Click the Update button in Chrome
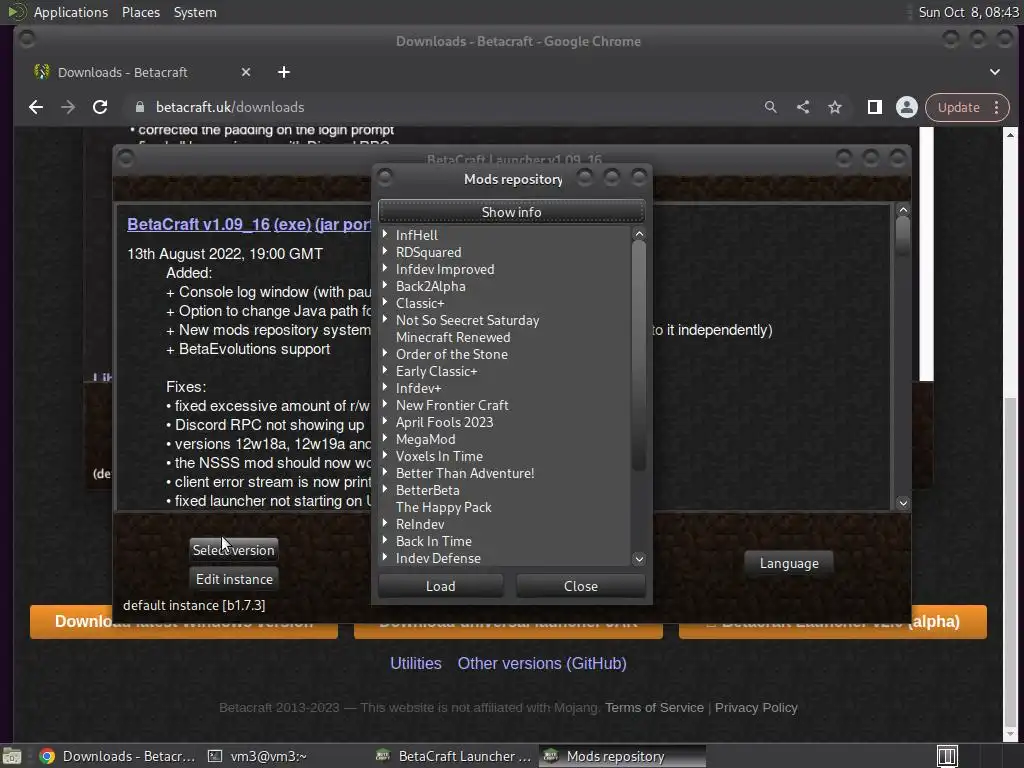The image size is (1024, 768). (x=959, y=107)
